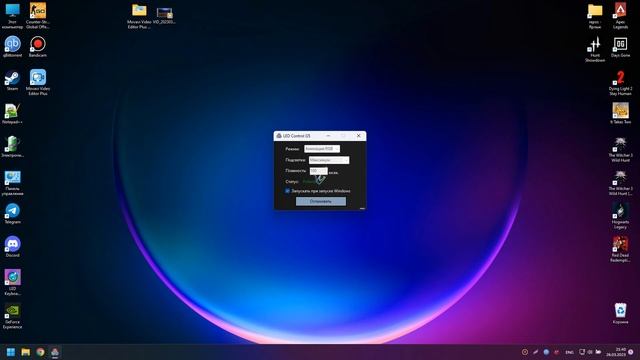
Task: Open Counter-Strike Global Offensive shortcut
Action: [x=38, y=16]
